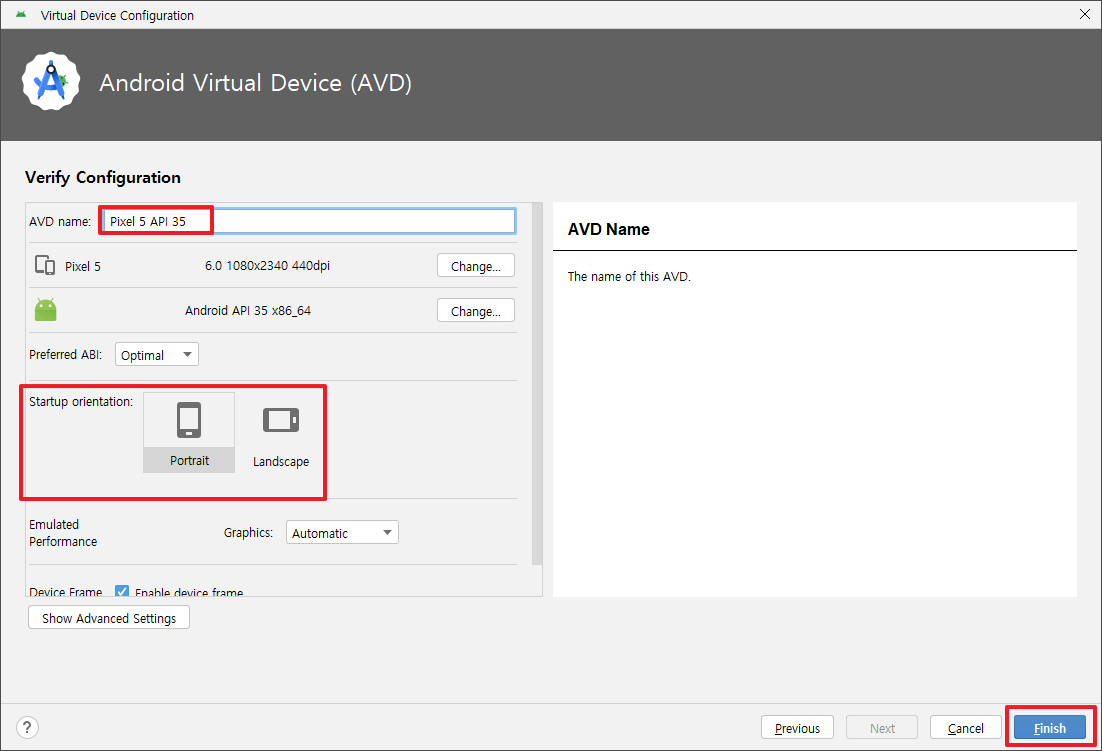Click Change button for Android API 35 image
Image resolution: width=1102 pixels, height=751 pixels.
[x=476, y=311]
